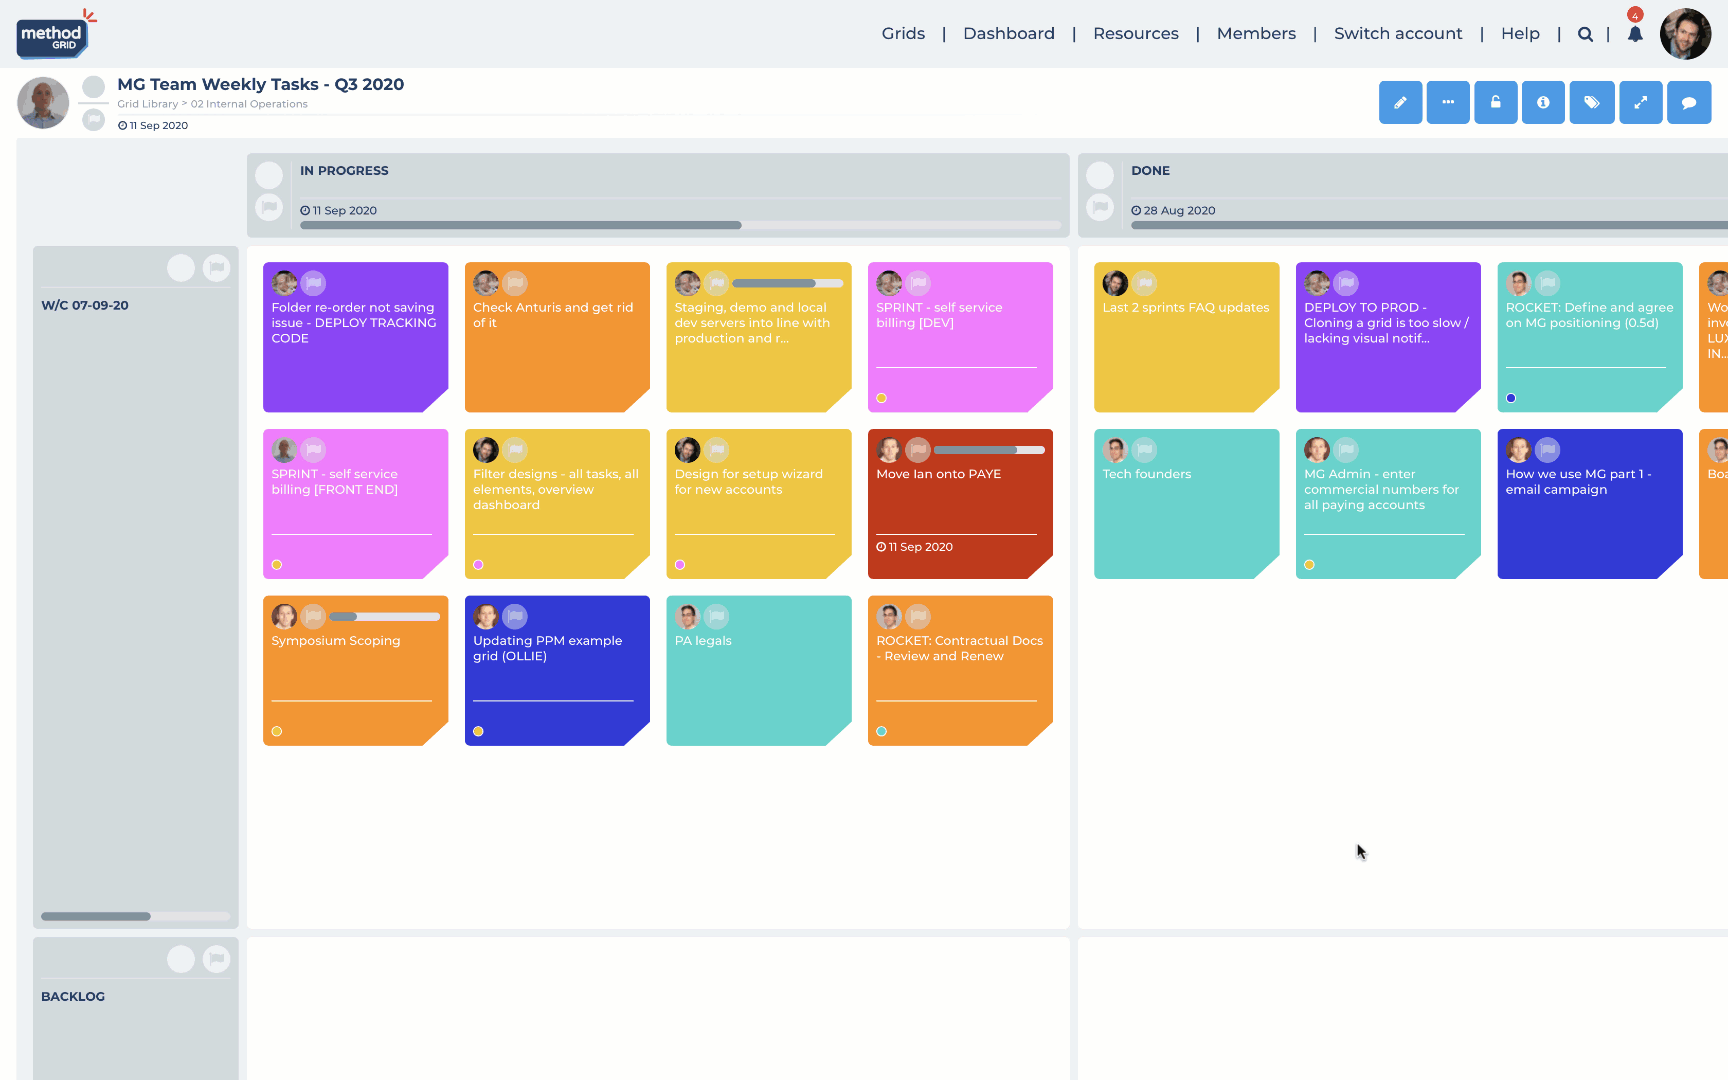Lock the grid with the padlock icon

click(1496, 102)
